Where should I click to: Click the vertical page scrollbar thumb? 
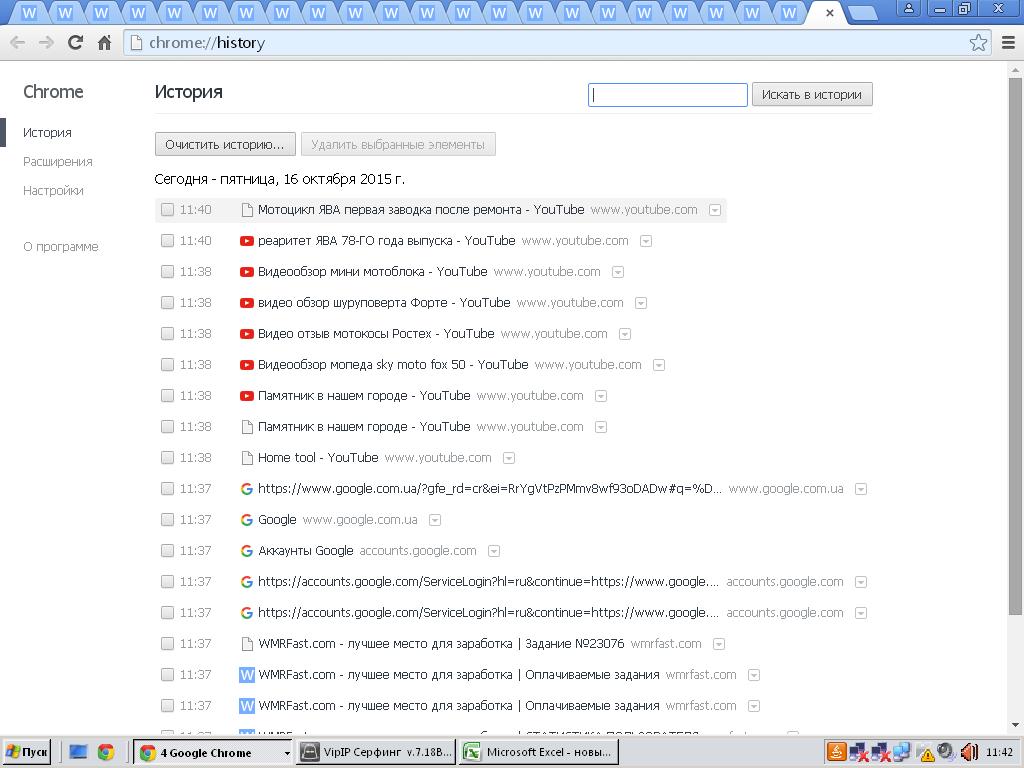point(1015,346)
